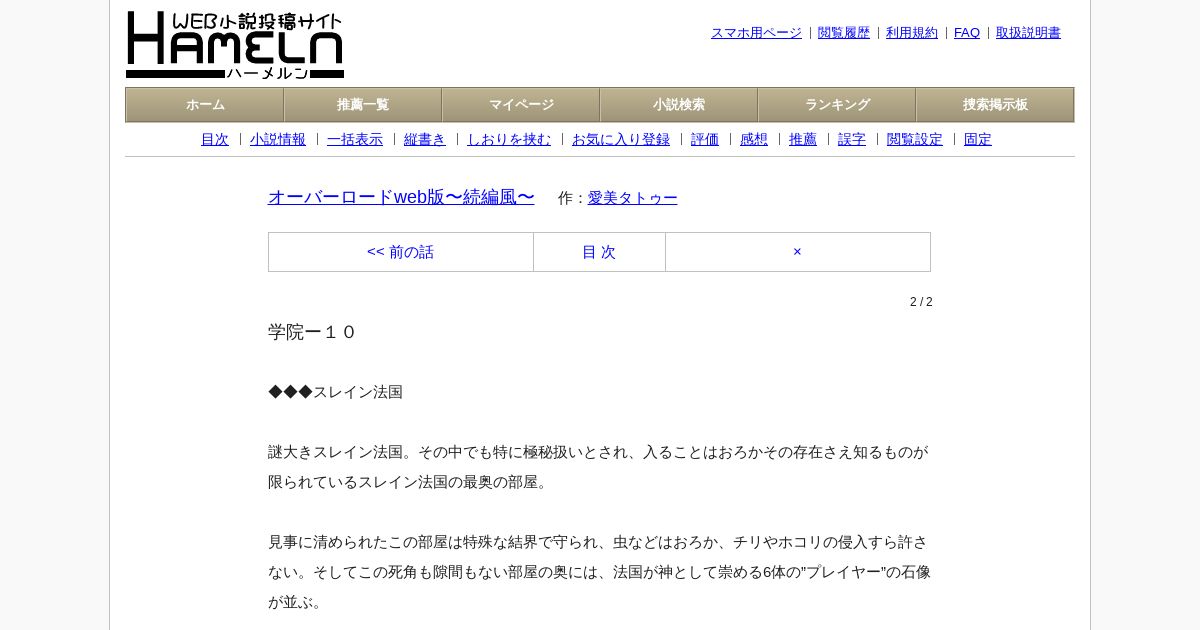This screenshot has width=1200, height=630.
Task: Click お気に入り登録
Action: pos(621,140)
